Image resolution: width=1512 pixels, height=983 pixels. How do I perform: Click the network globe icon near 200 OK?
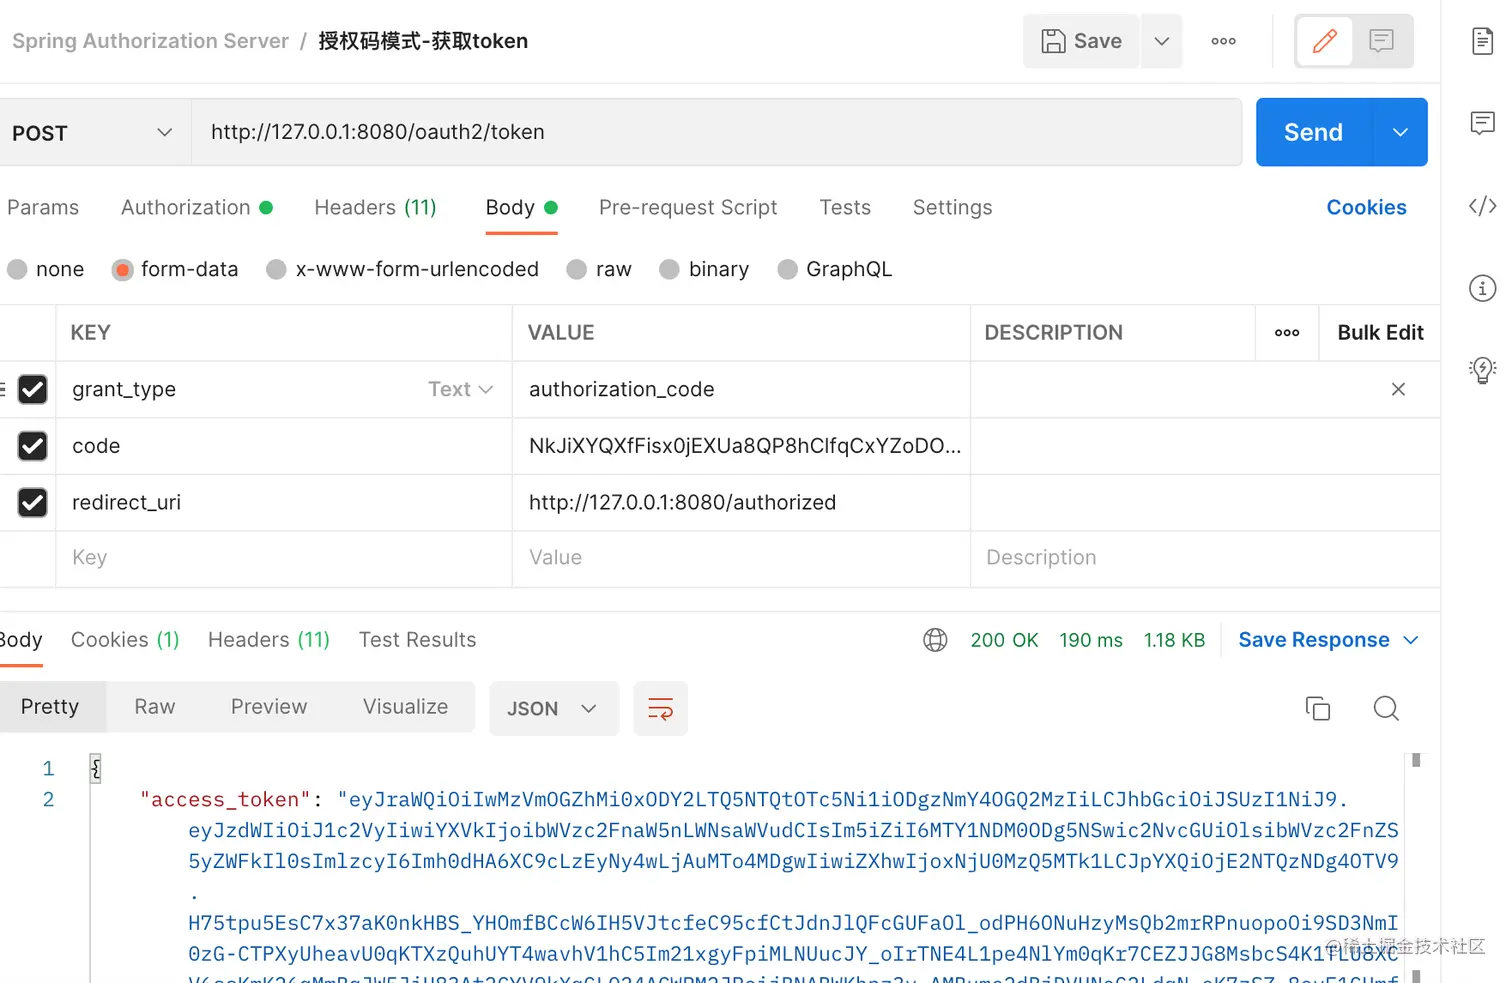tap(935, 640)
